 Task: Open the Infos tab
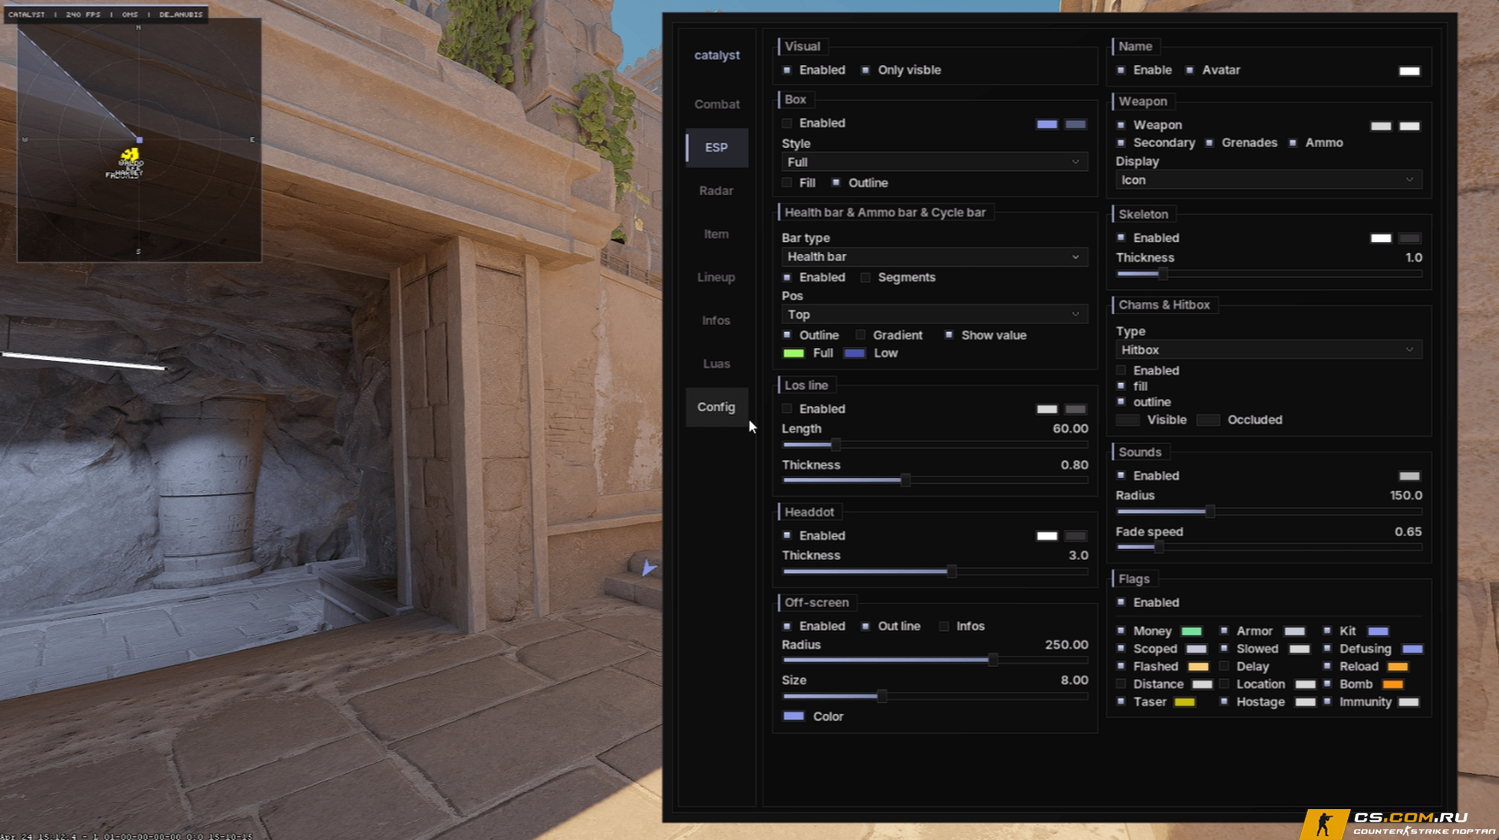click(x=716, y=320)
